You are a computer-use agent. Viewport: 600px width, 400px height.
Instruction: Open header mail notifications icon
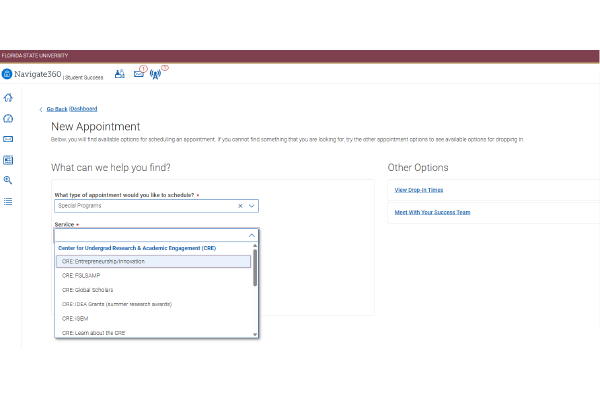[x=139, y=74]
